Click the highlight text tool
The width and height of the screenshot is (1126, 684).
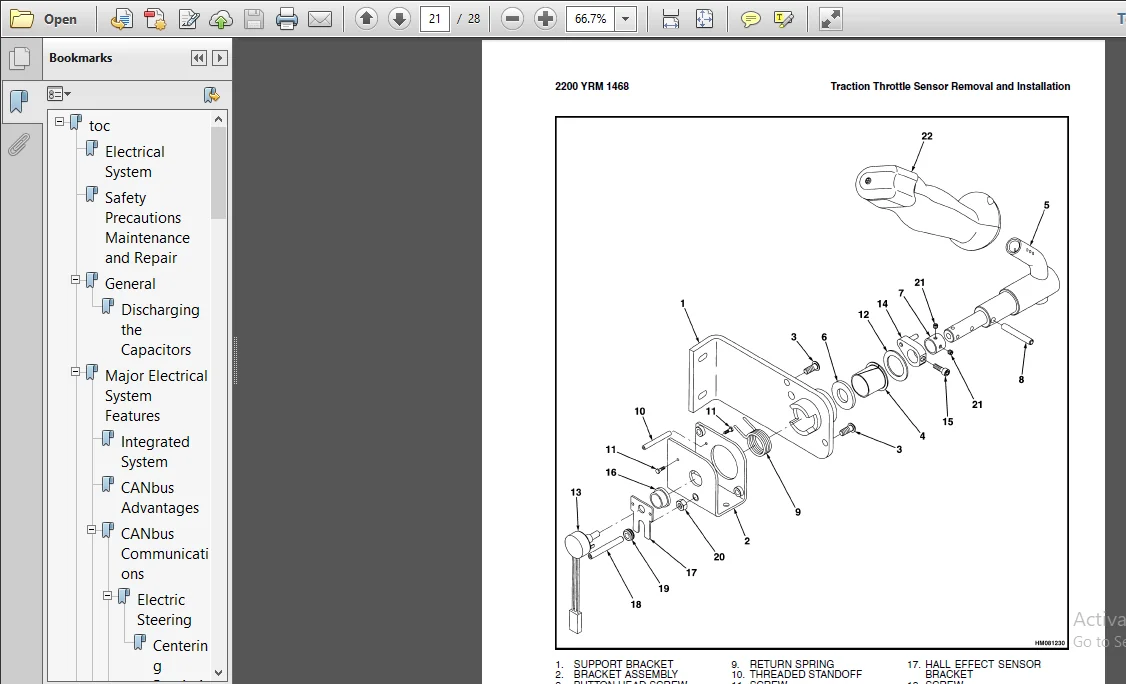[783, 19]
